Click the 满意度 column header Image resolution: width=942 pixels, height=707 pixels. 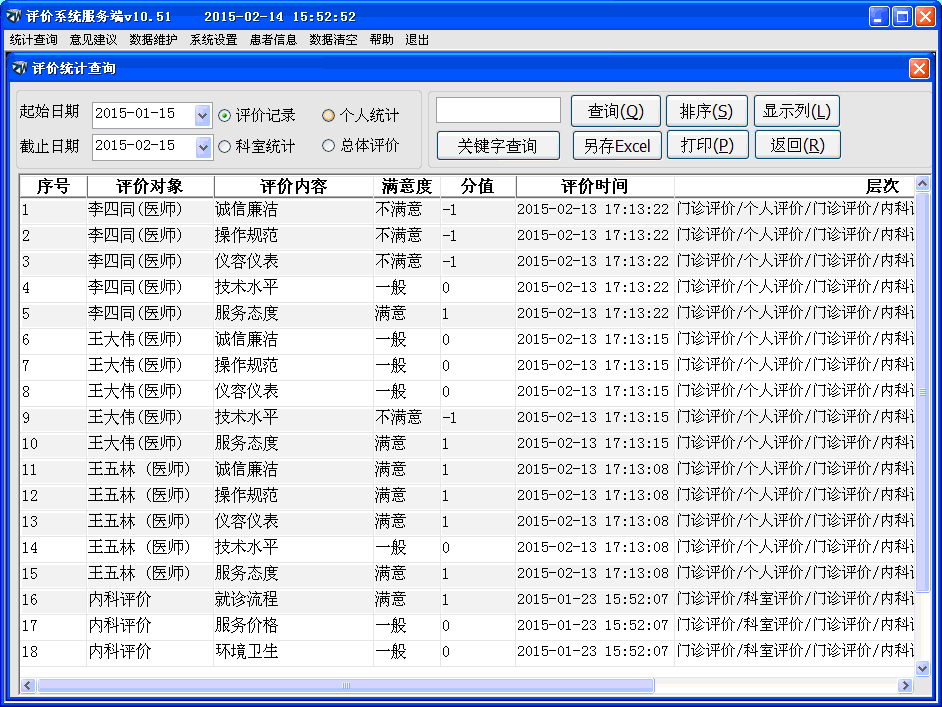[407, 186]
